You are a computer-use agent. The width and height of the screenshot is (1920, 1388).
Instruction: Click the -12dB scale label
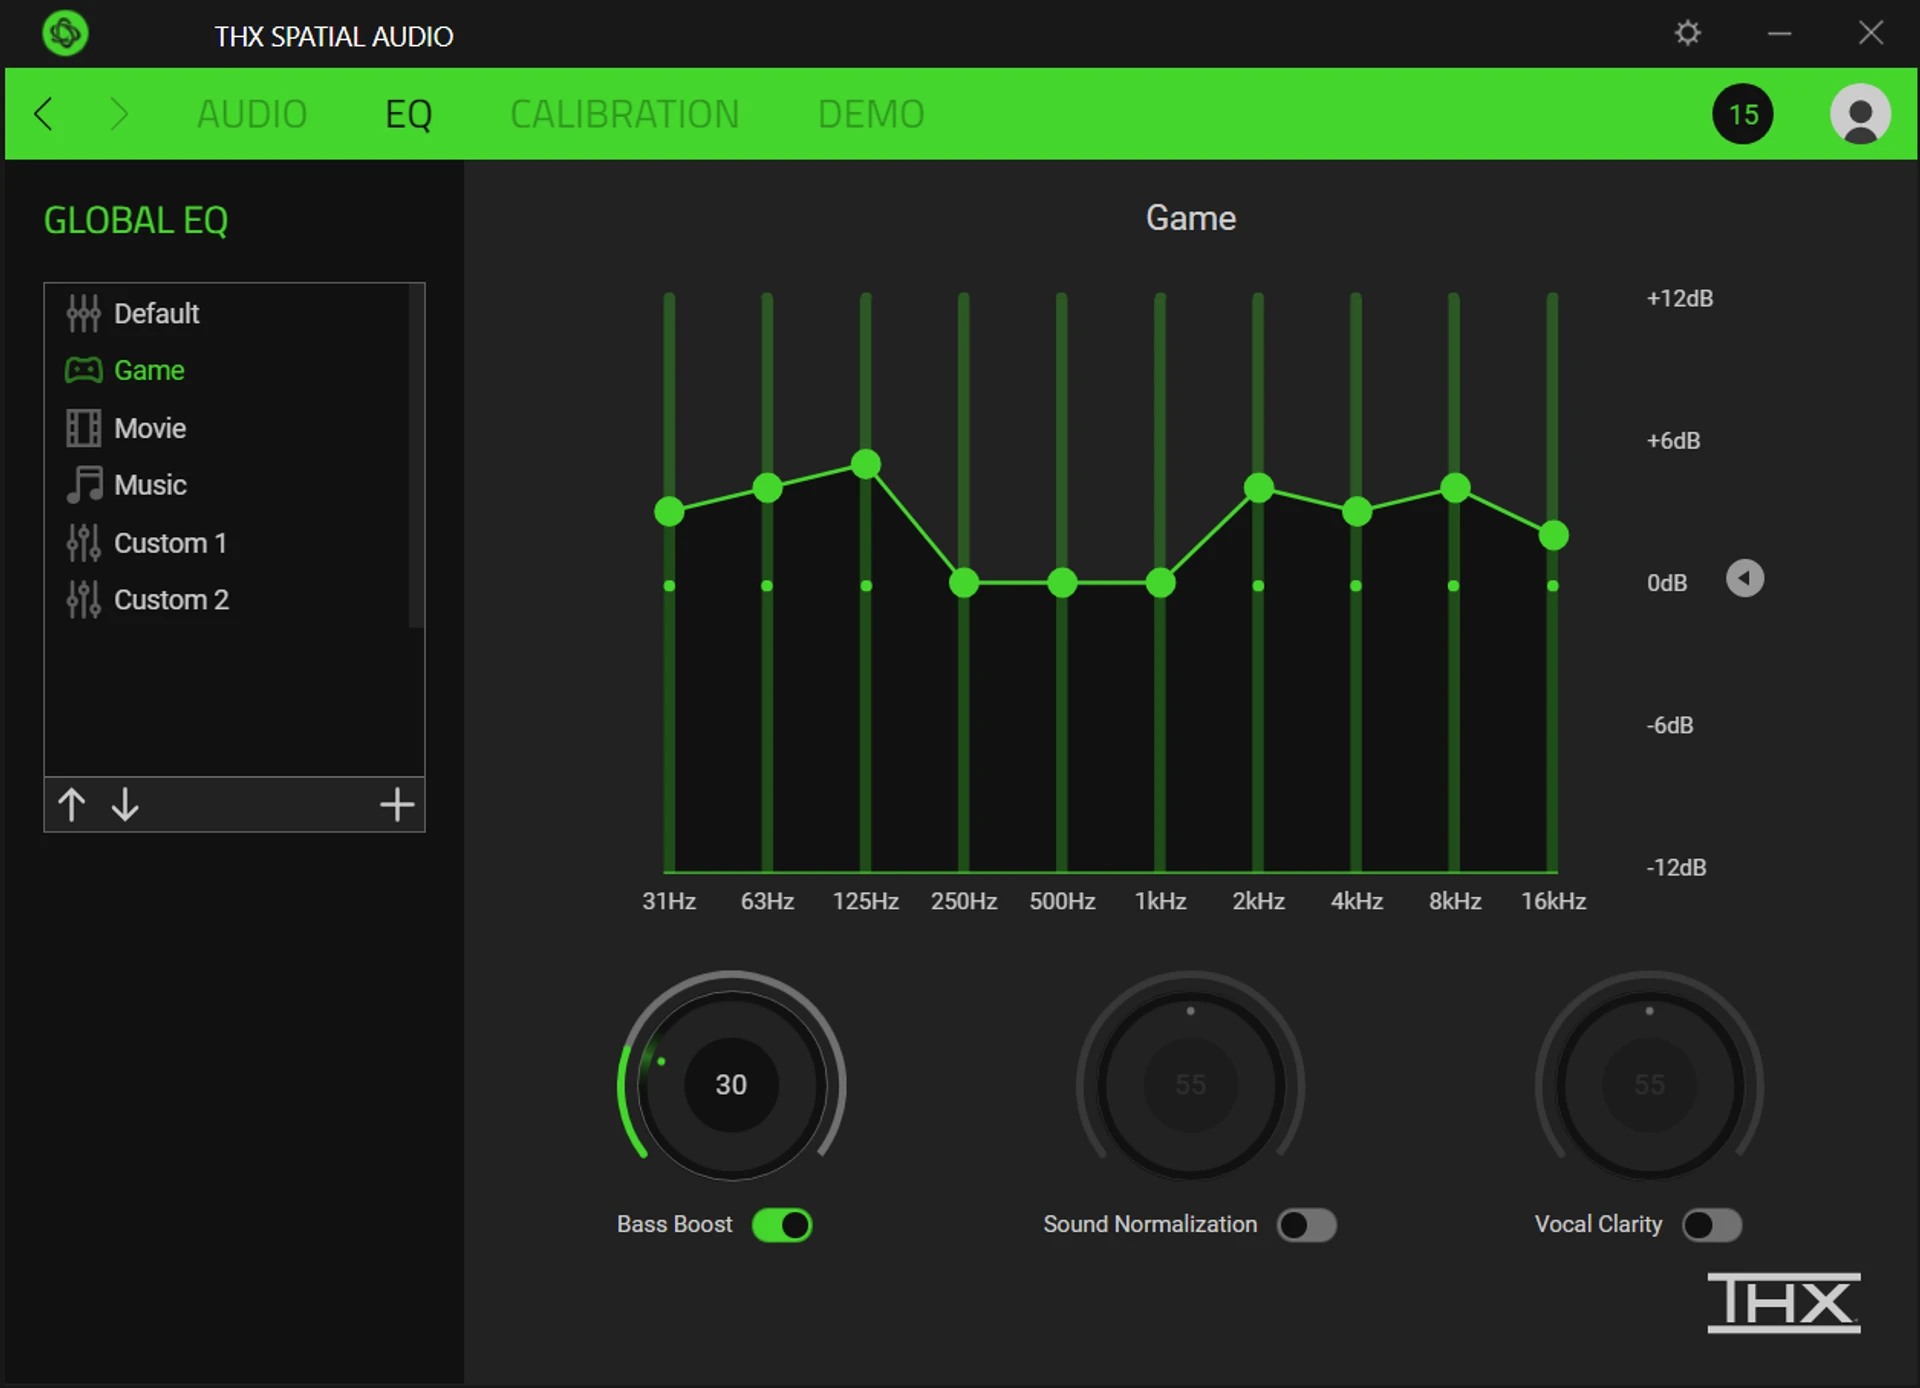1677,867
